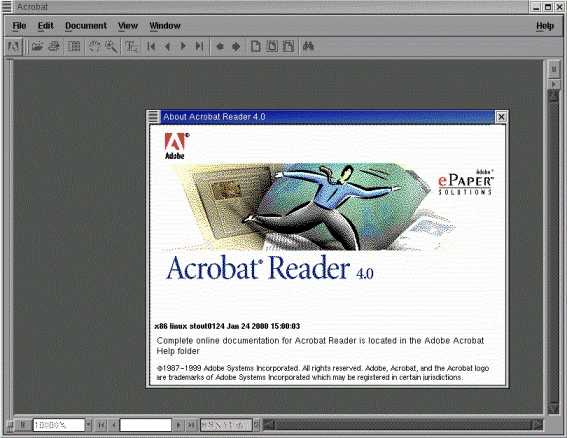Switch to Fit in Window page view
Viewport: 567px width, 438px height.
272,46
